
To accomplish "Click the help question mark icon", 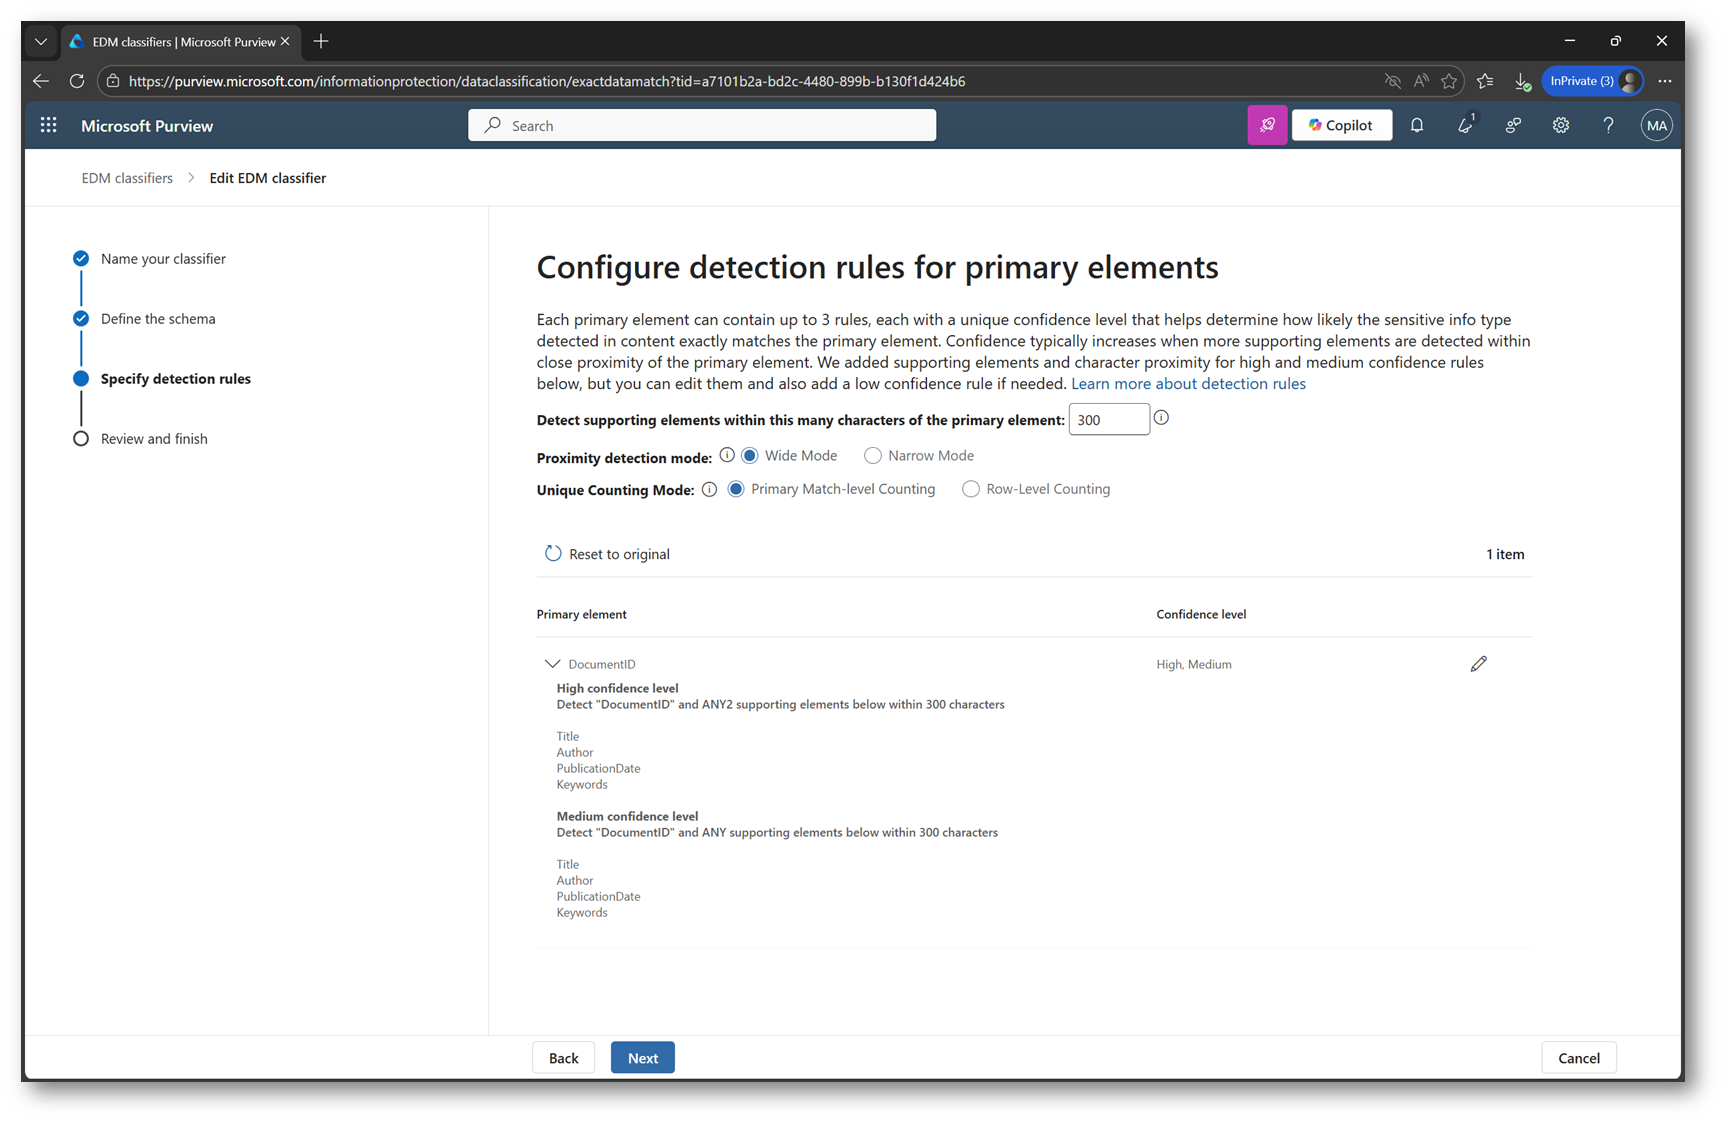I will tap(1608, 125).
